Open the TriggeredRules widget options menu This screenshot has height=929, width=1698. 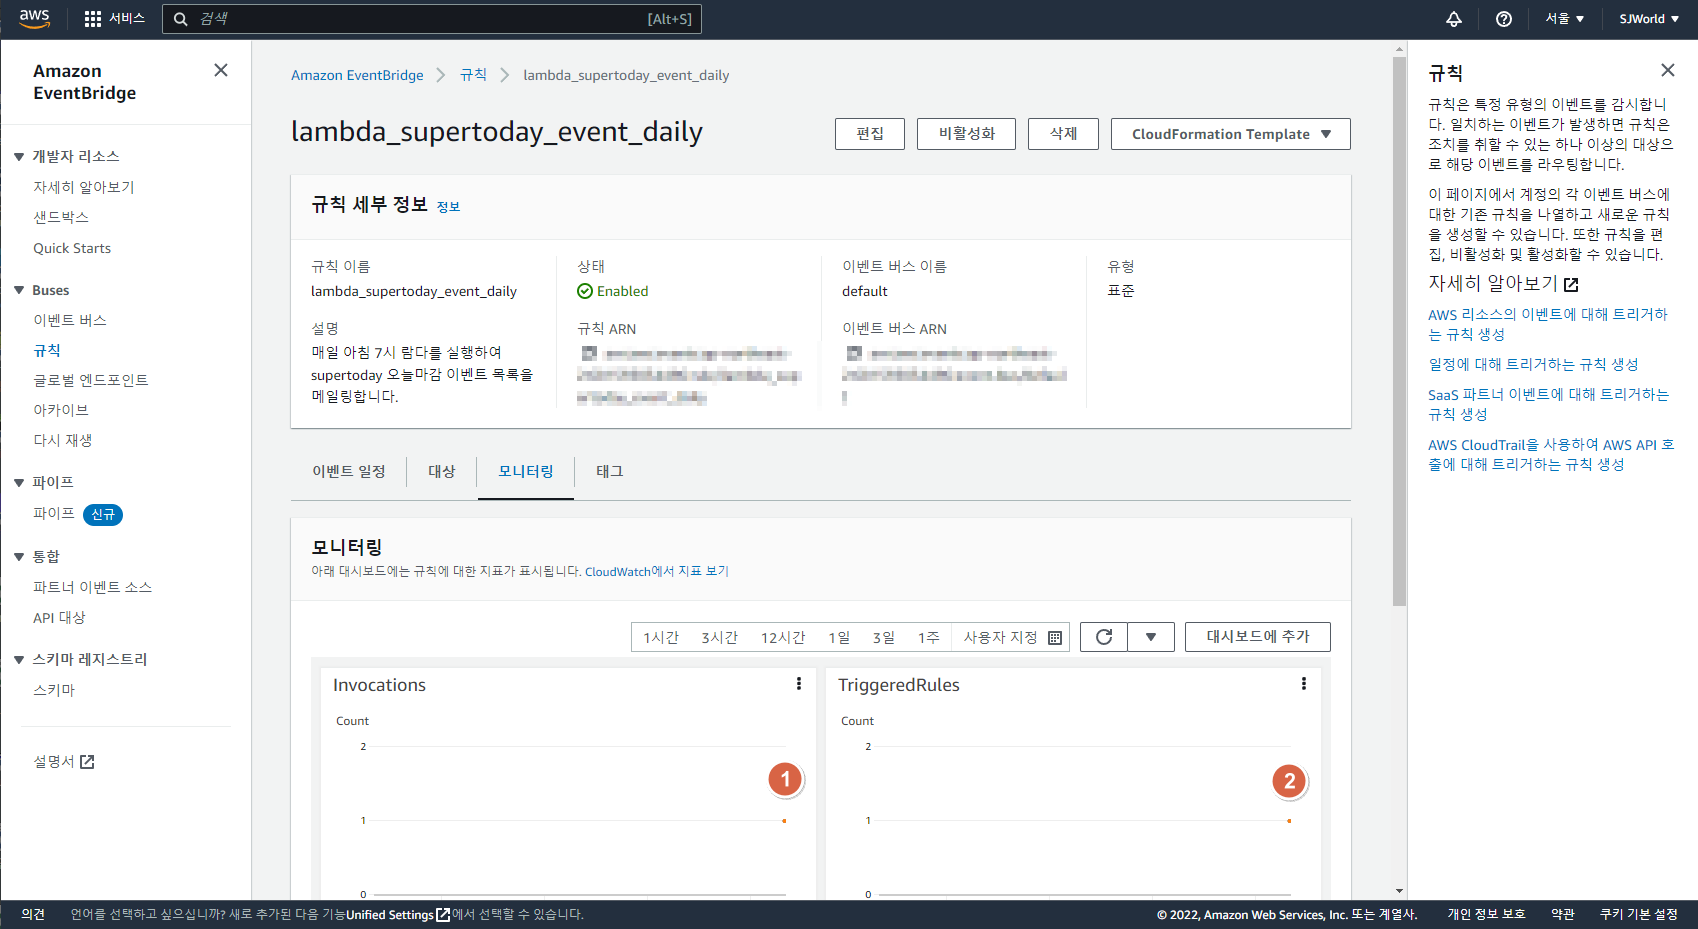[x=1304, y=684]
